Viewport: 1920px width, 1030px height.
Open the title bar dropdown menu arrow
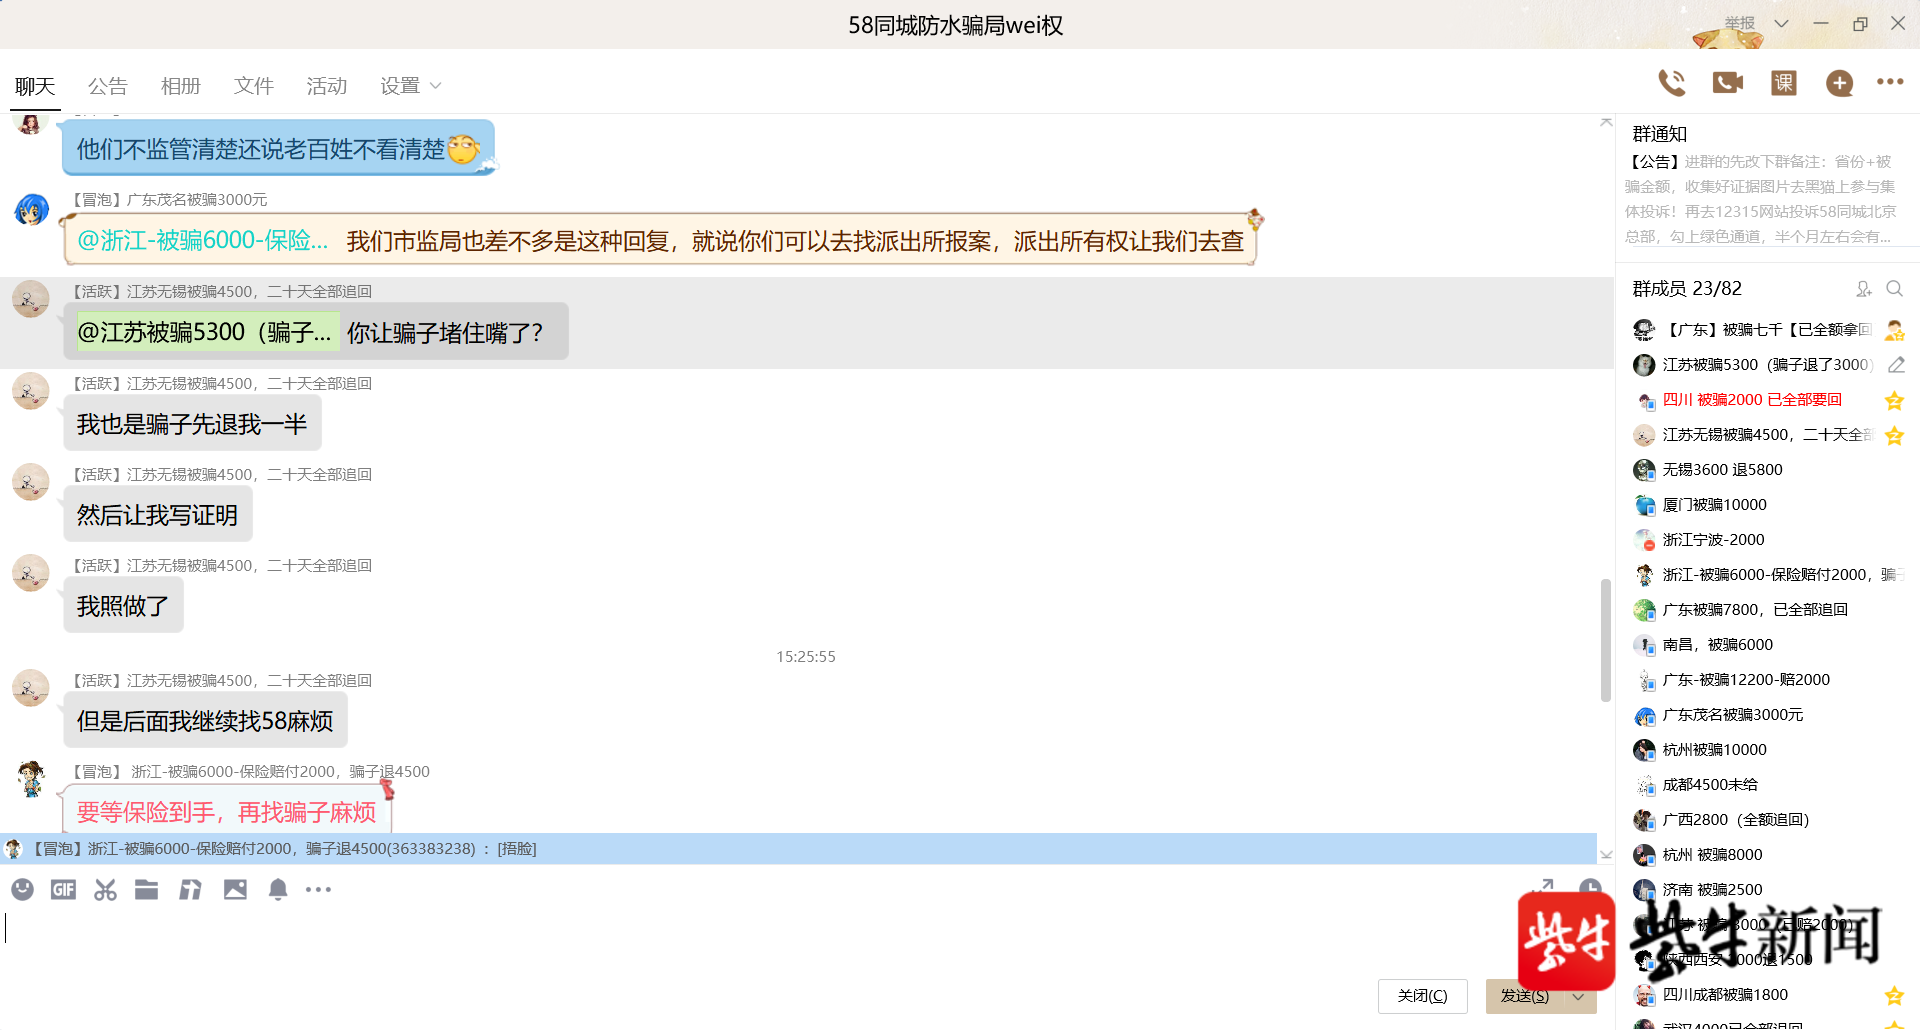coord(1781,23)
